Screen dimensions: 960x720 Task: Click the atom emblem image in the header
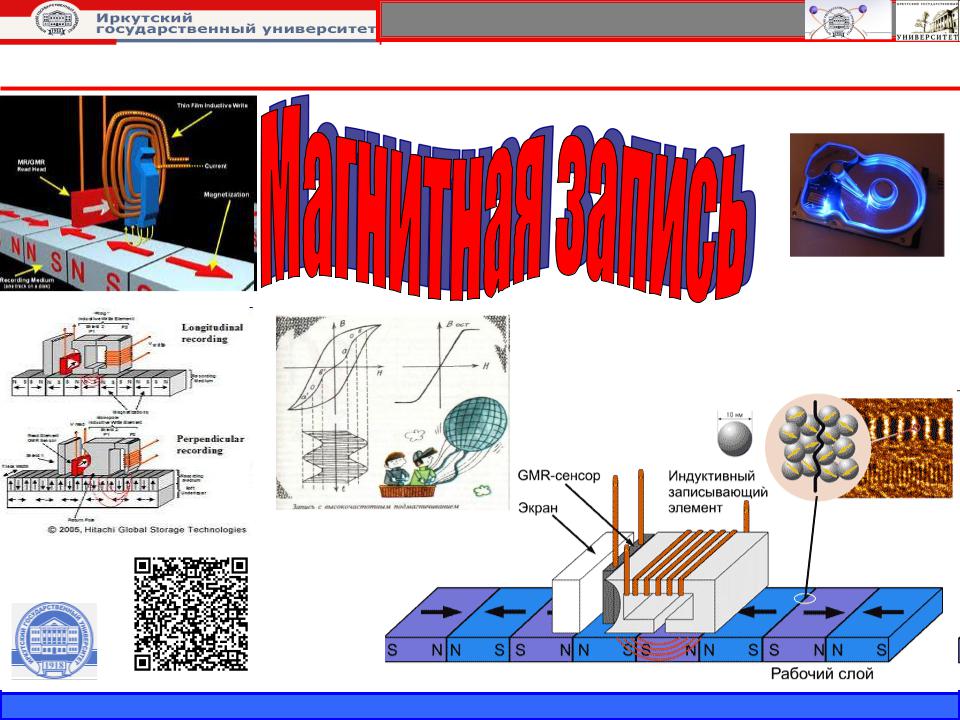(848, 20)
